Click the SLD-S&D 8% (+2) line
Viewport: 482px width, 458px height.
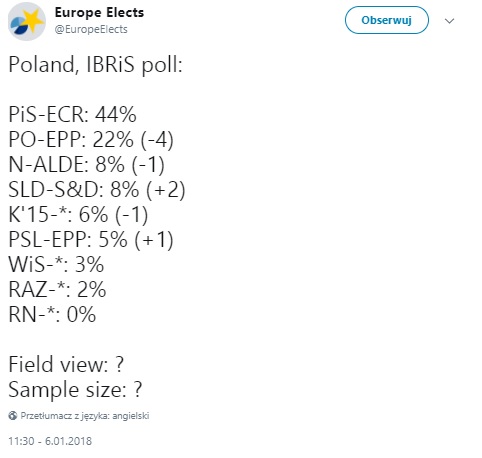pos(97,189)
